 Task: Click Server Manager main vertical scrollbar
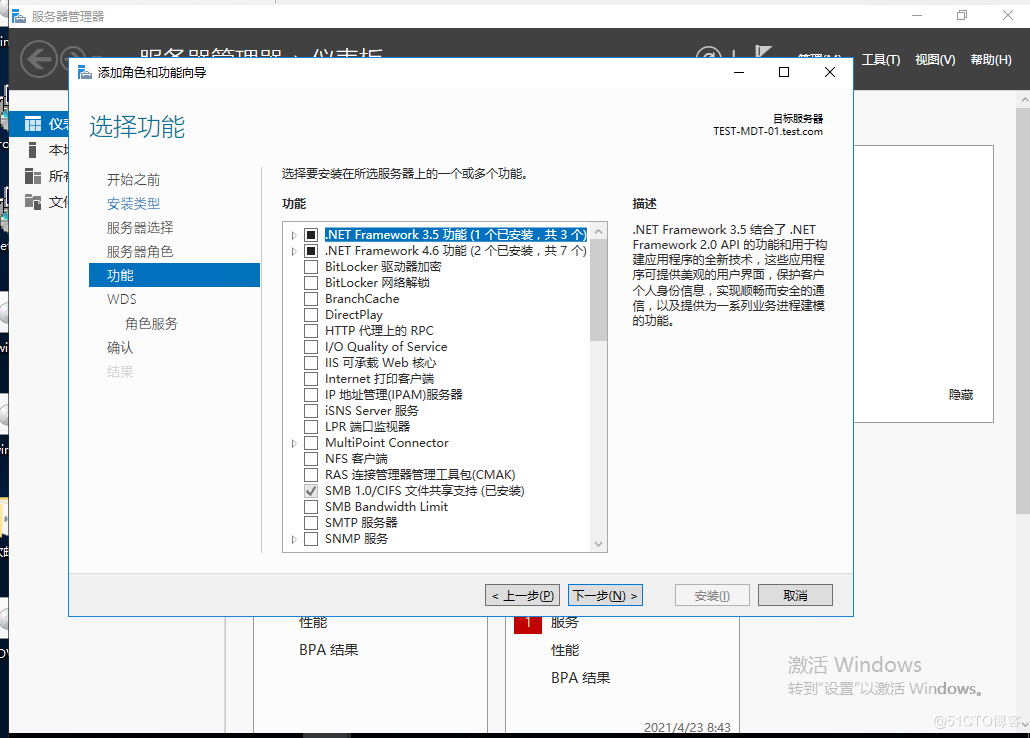(x=1023, y=309)
